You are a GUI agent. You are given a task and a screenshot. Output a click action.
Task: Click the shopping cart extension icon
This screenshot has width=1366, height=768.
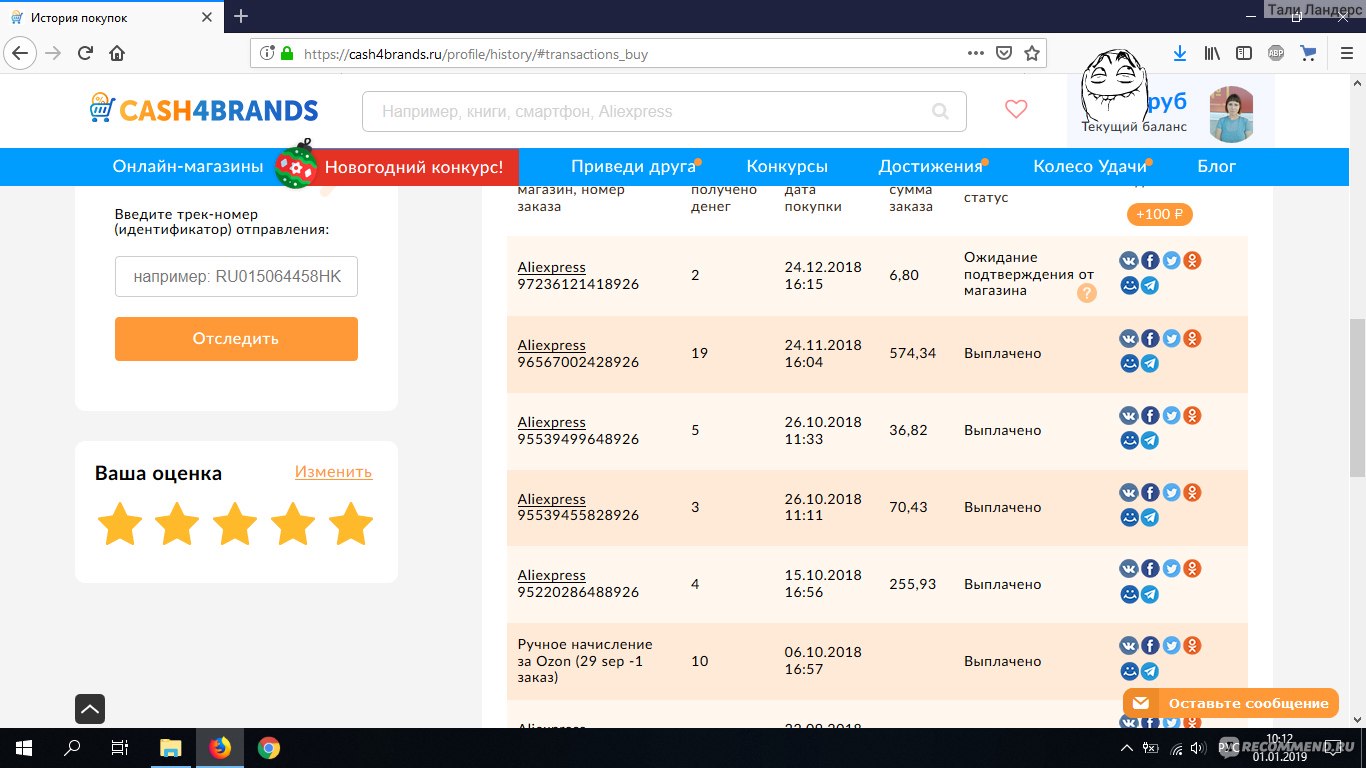pos(1307,53)
